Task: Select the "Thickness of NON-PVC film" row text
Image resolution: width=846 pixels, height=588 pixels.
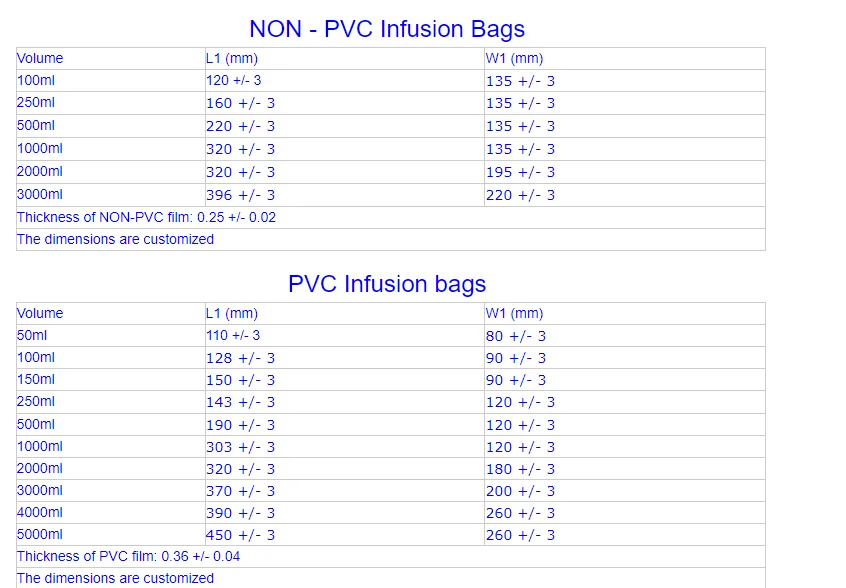Action: (x=146, y=217)
